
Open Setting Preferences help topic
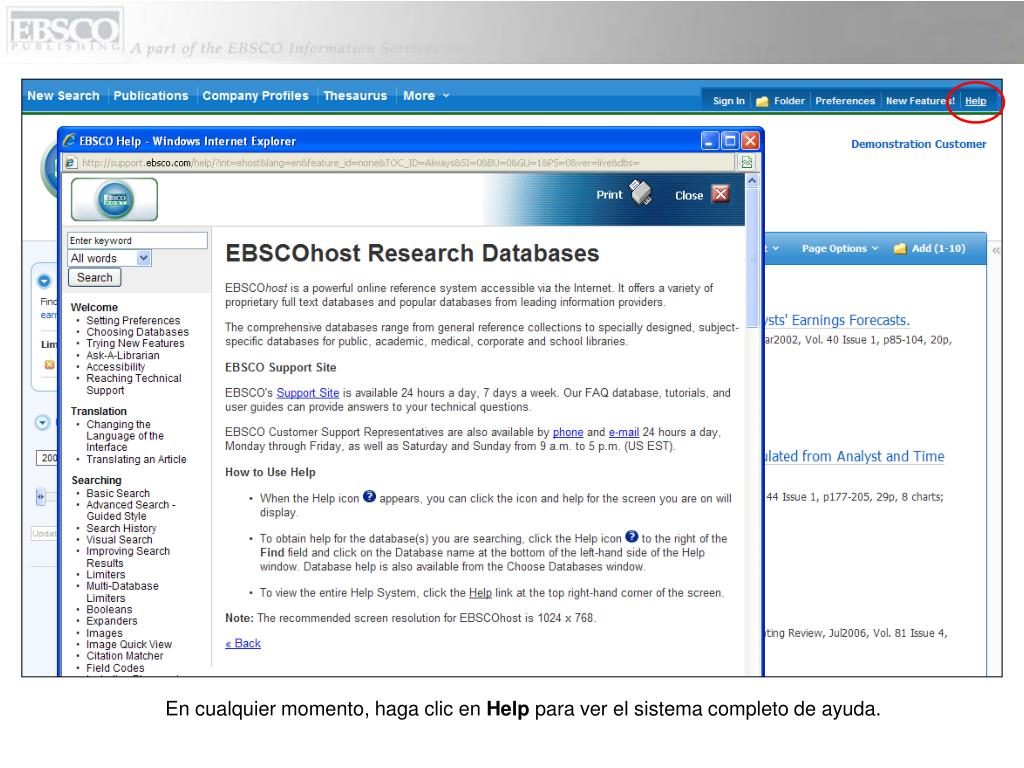[133, 320]
